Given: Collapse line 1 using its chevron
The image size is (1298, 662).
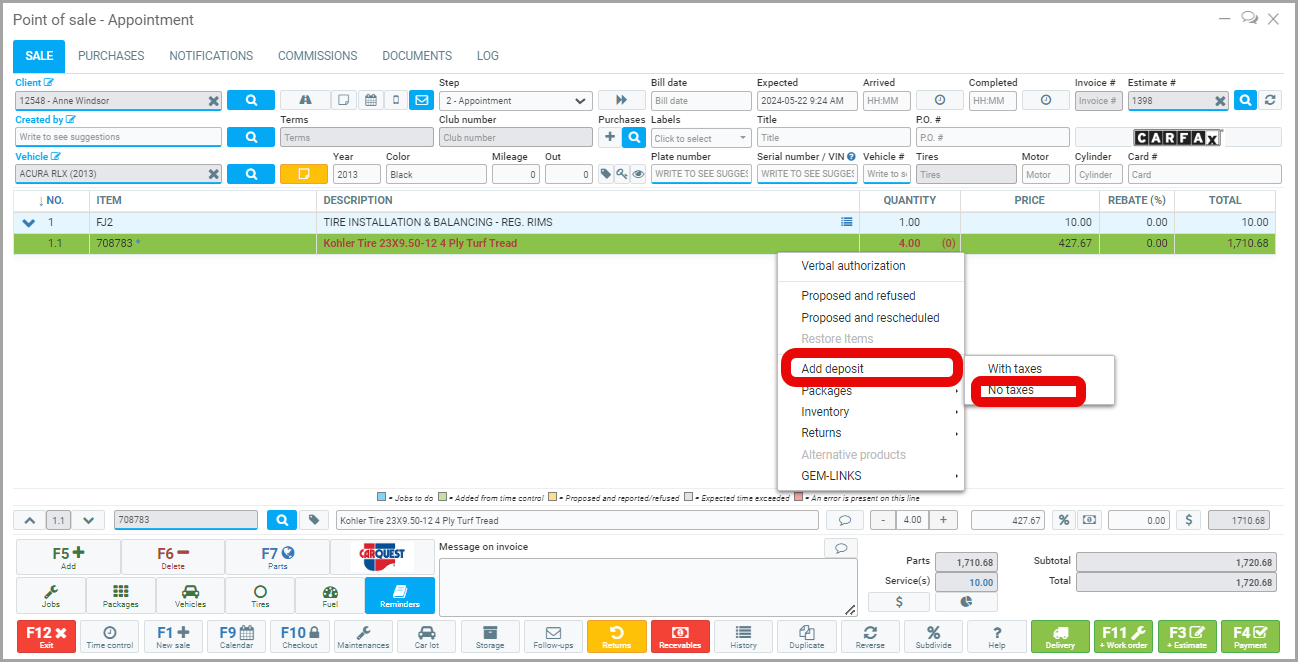Looking at the screenshot, I should [x=28, y=222].
